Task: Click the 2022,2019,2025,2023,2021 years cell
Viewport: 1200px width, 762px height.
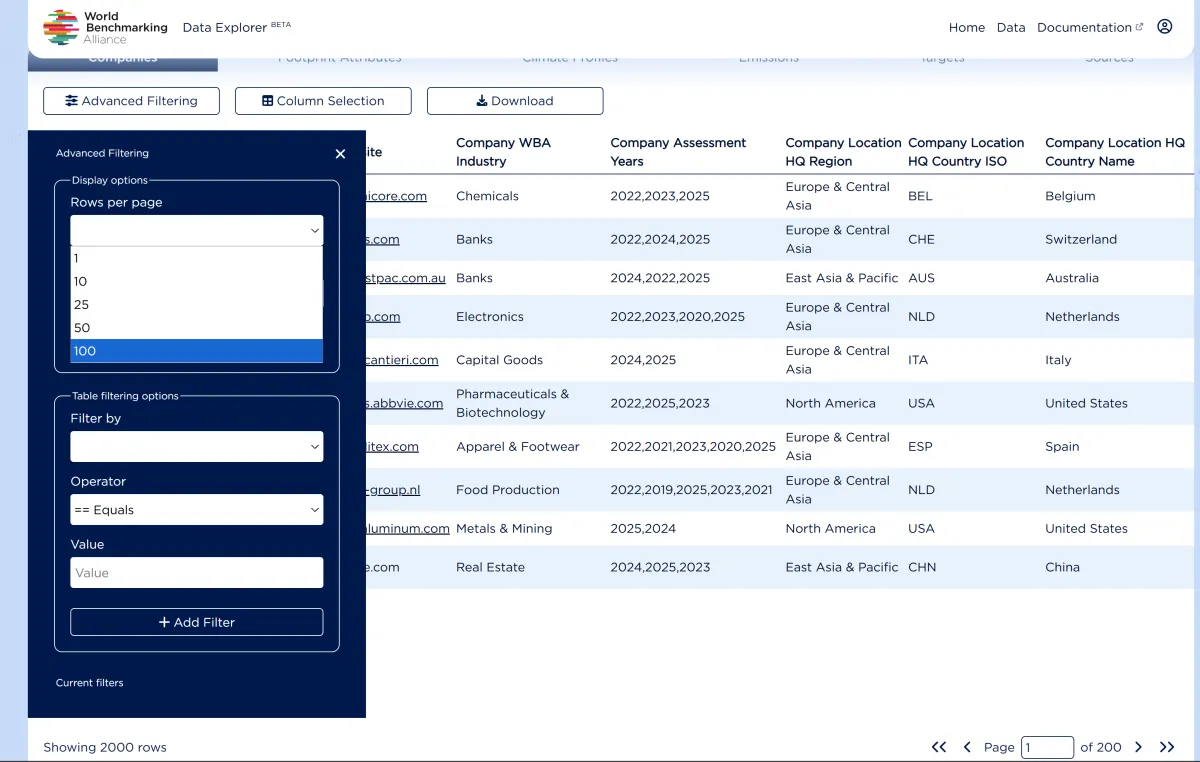Action: tap(691, 490)
